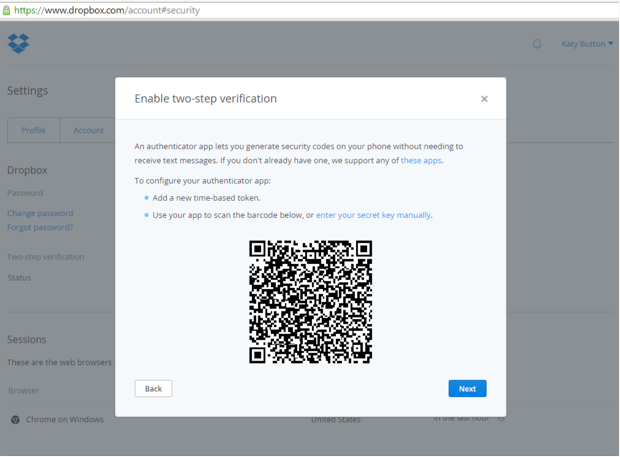Switch to the Account tab
620x457 pixels.
pos(88,130)
